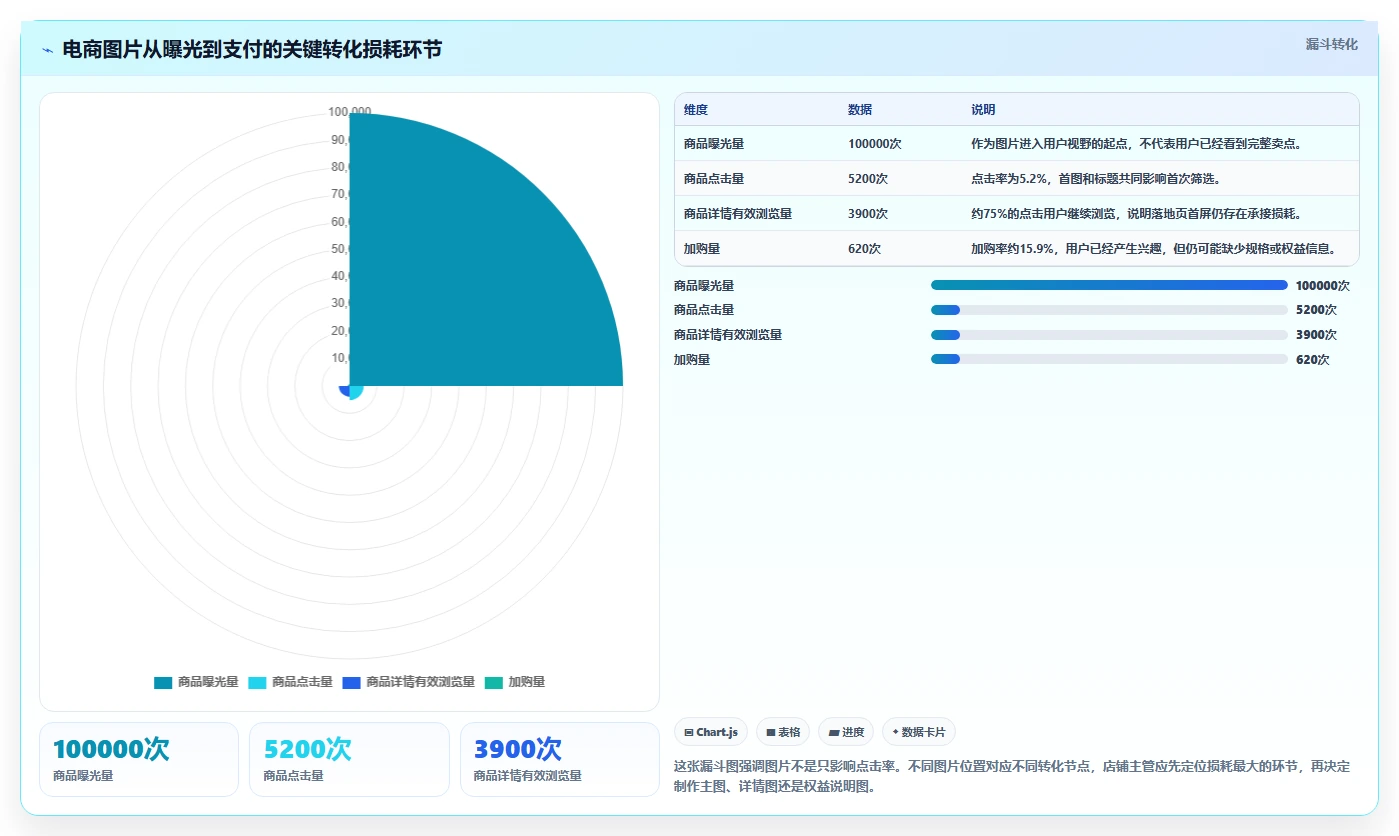Click the 商品详情有效浏览量 progress bar

click(1109, 335)
